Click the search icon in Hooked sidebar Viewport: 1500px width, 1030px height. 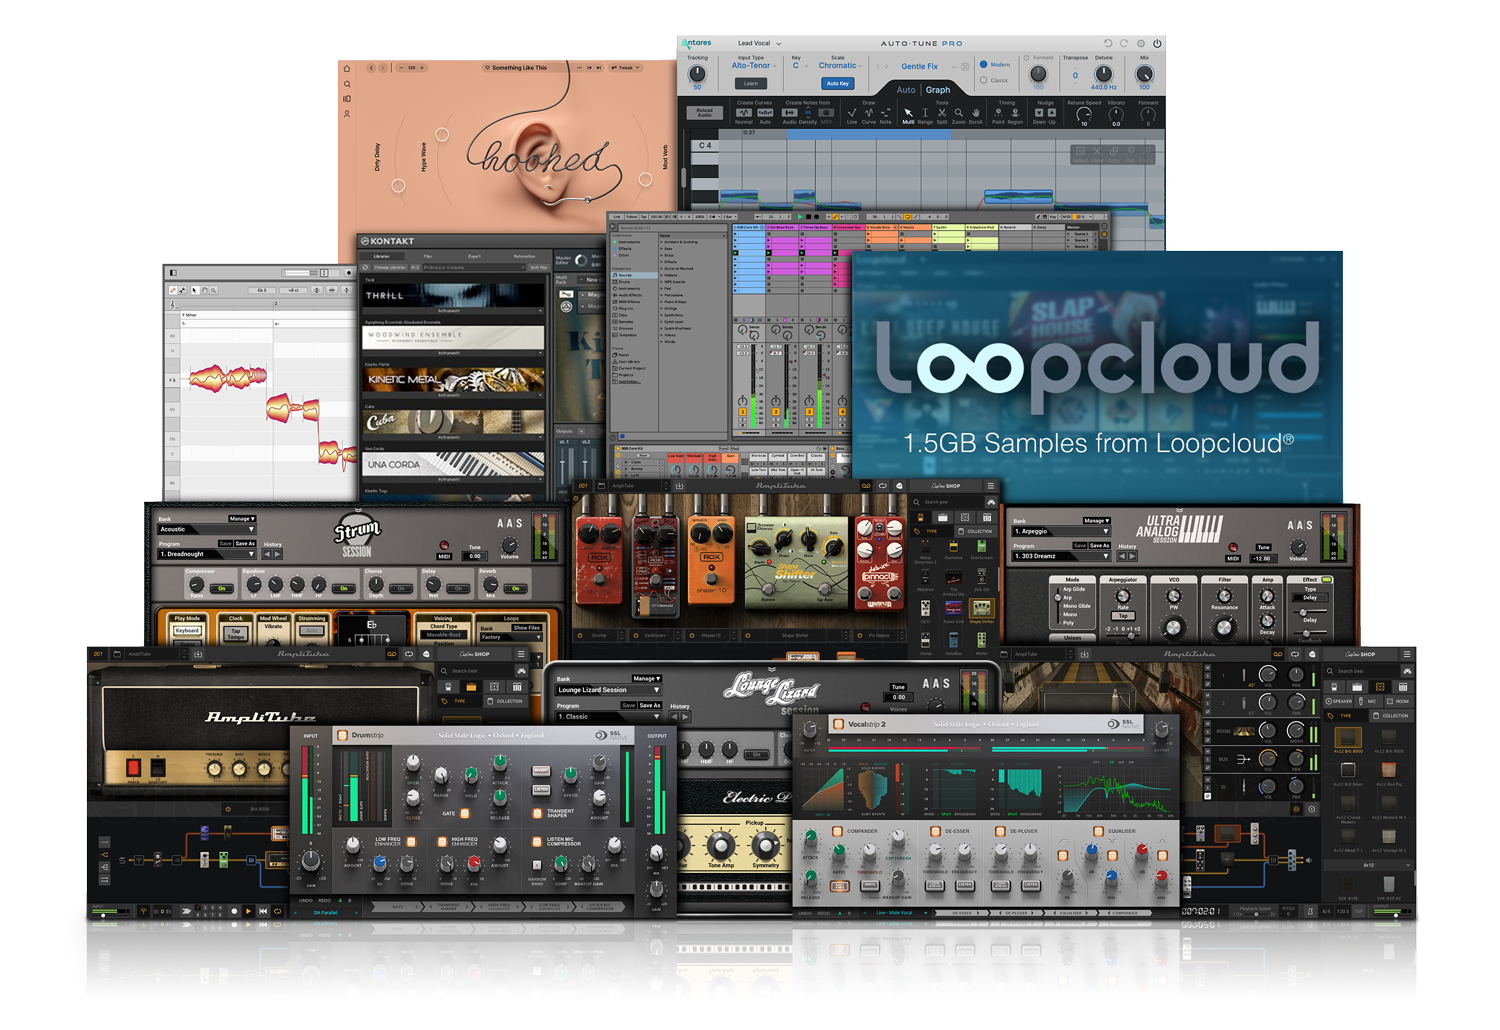tap(347, 84)
